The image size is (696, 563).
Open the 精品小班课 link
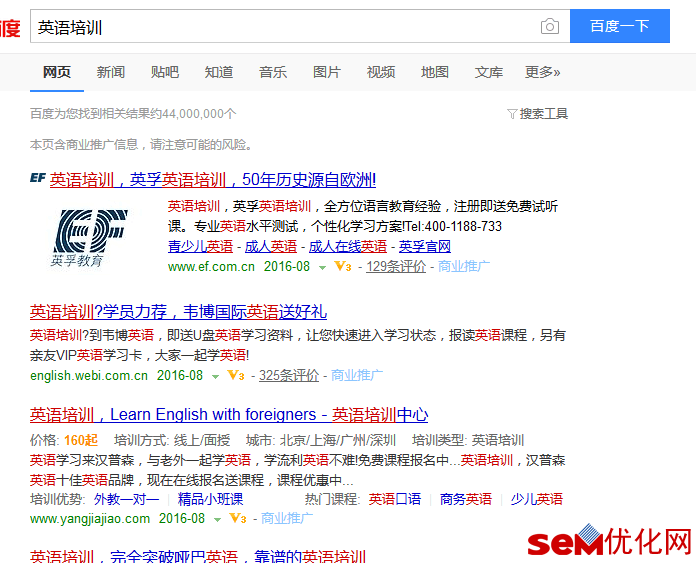click(x=210, y=500)
